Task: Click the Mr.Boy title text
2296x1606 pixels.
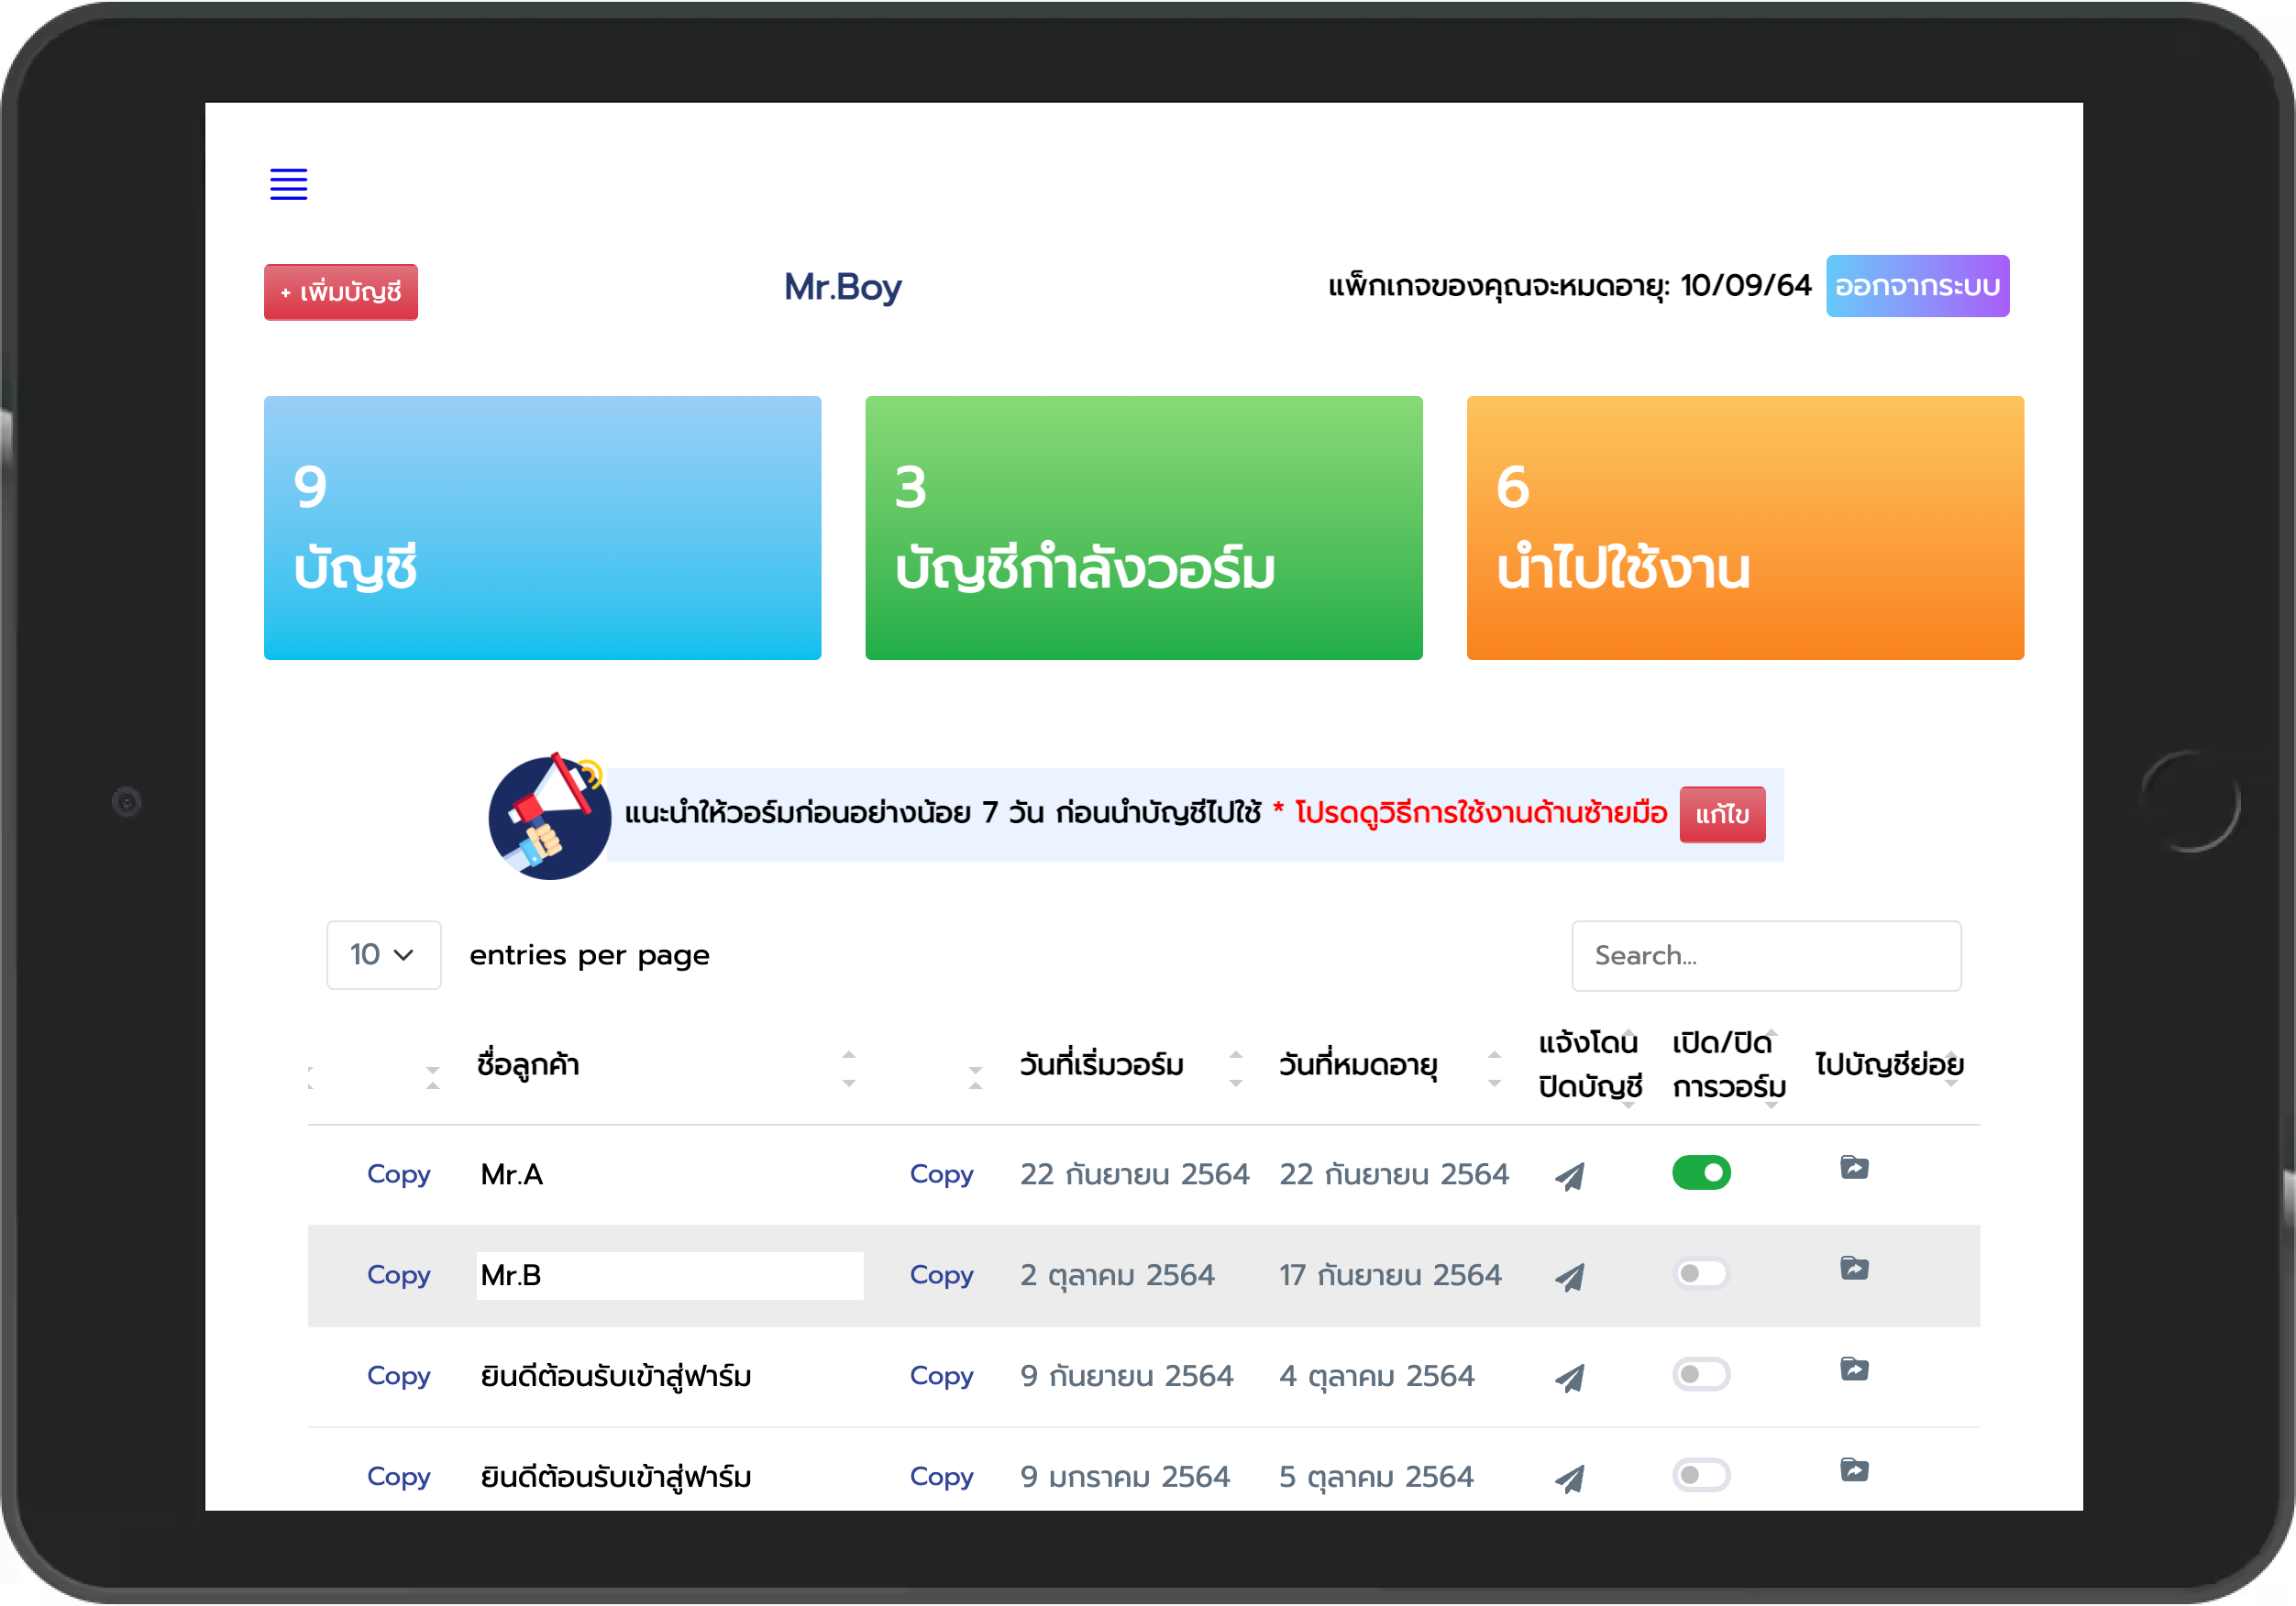Action: tap(842, 288)
